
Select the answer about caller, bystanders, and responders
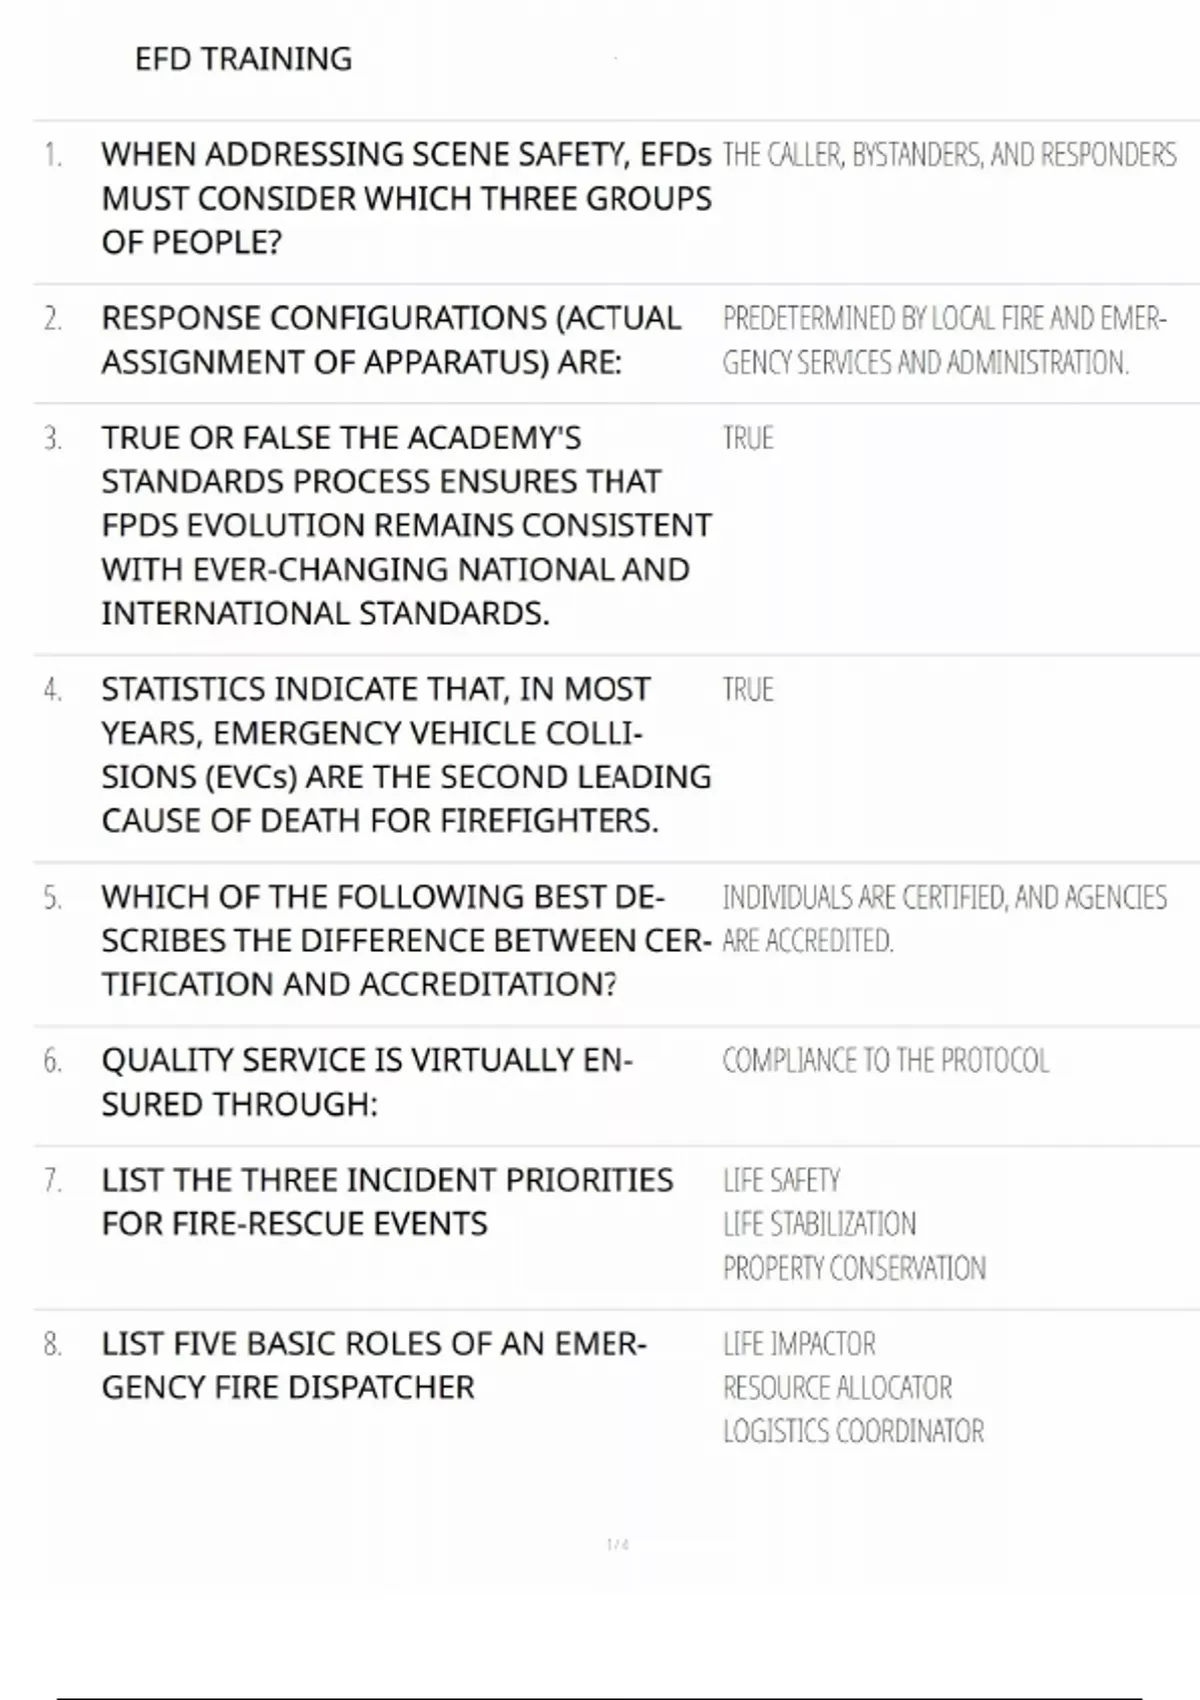pyautogui.click(x=949, y=155)
